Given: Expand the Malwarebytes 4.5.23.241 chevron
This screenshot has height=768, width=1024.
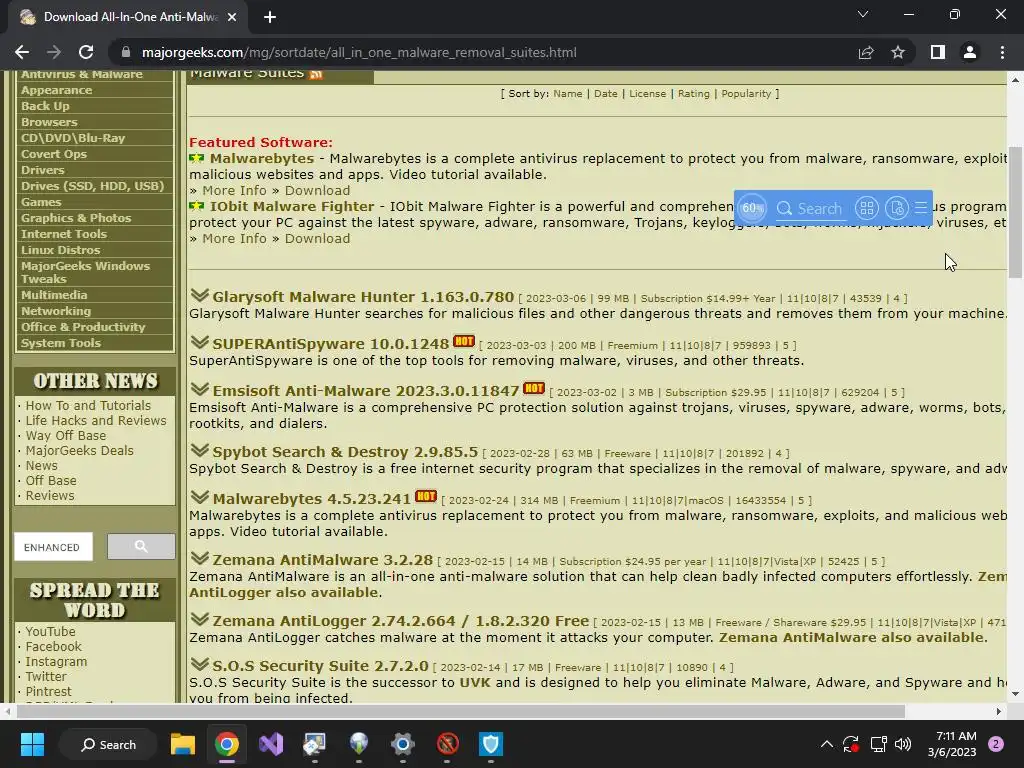Looking at the screenshot, I should pyautogui.click(x=199, y=497).
